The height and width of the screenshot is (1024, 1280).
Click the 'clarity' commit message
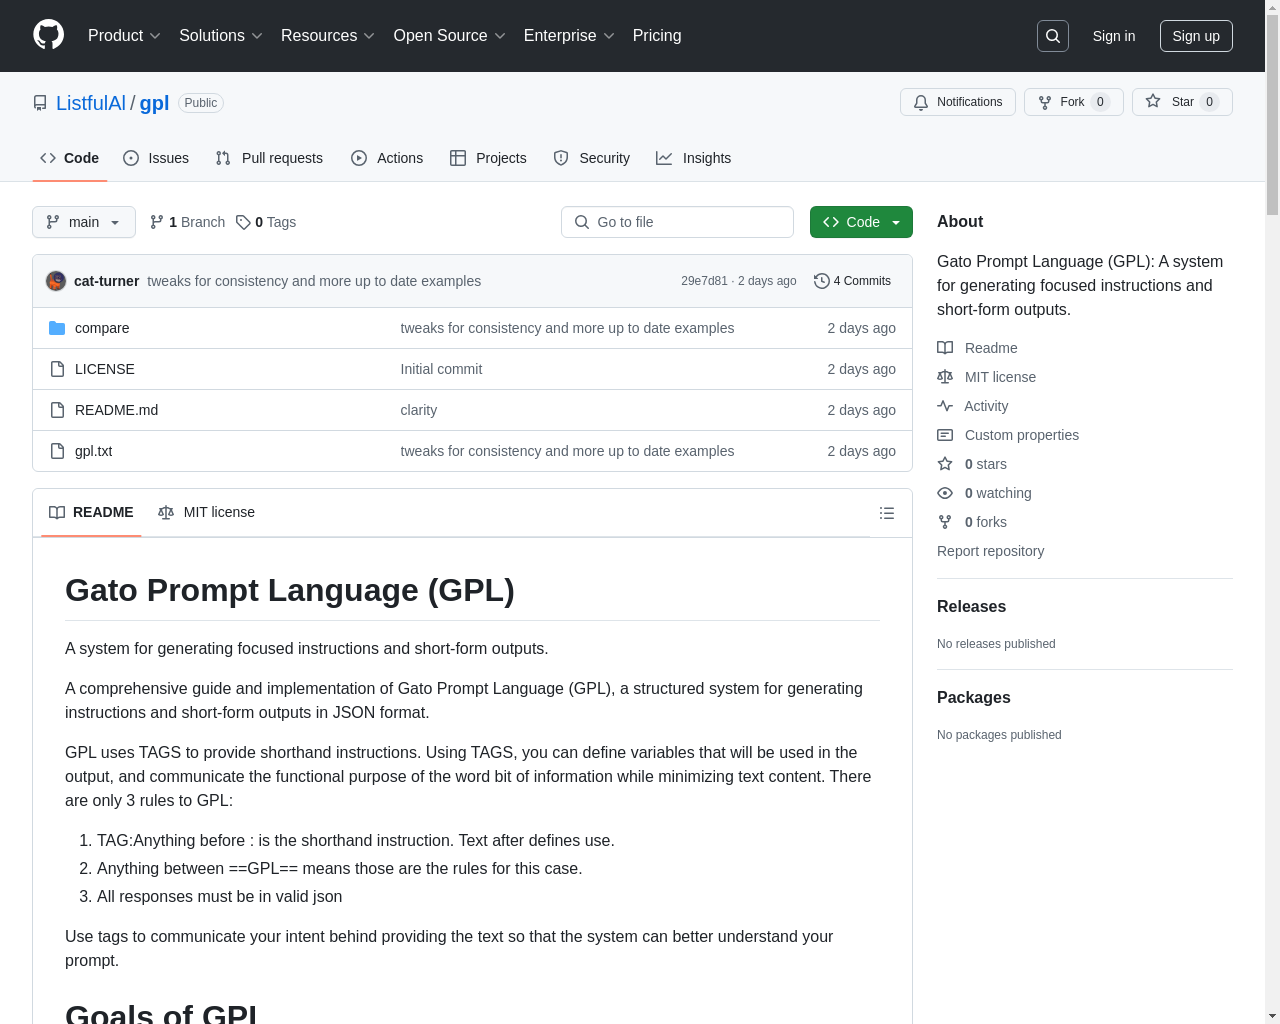pyautogui.click(x=419, y=410)
